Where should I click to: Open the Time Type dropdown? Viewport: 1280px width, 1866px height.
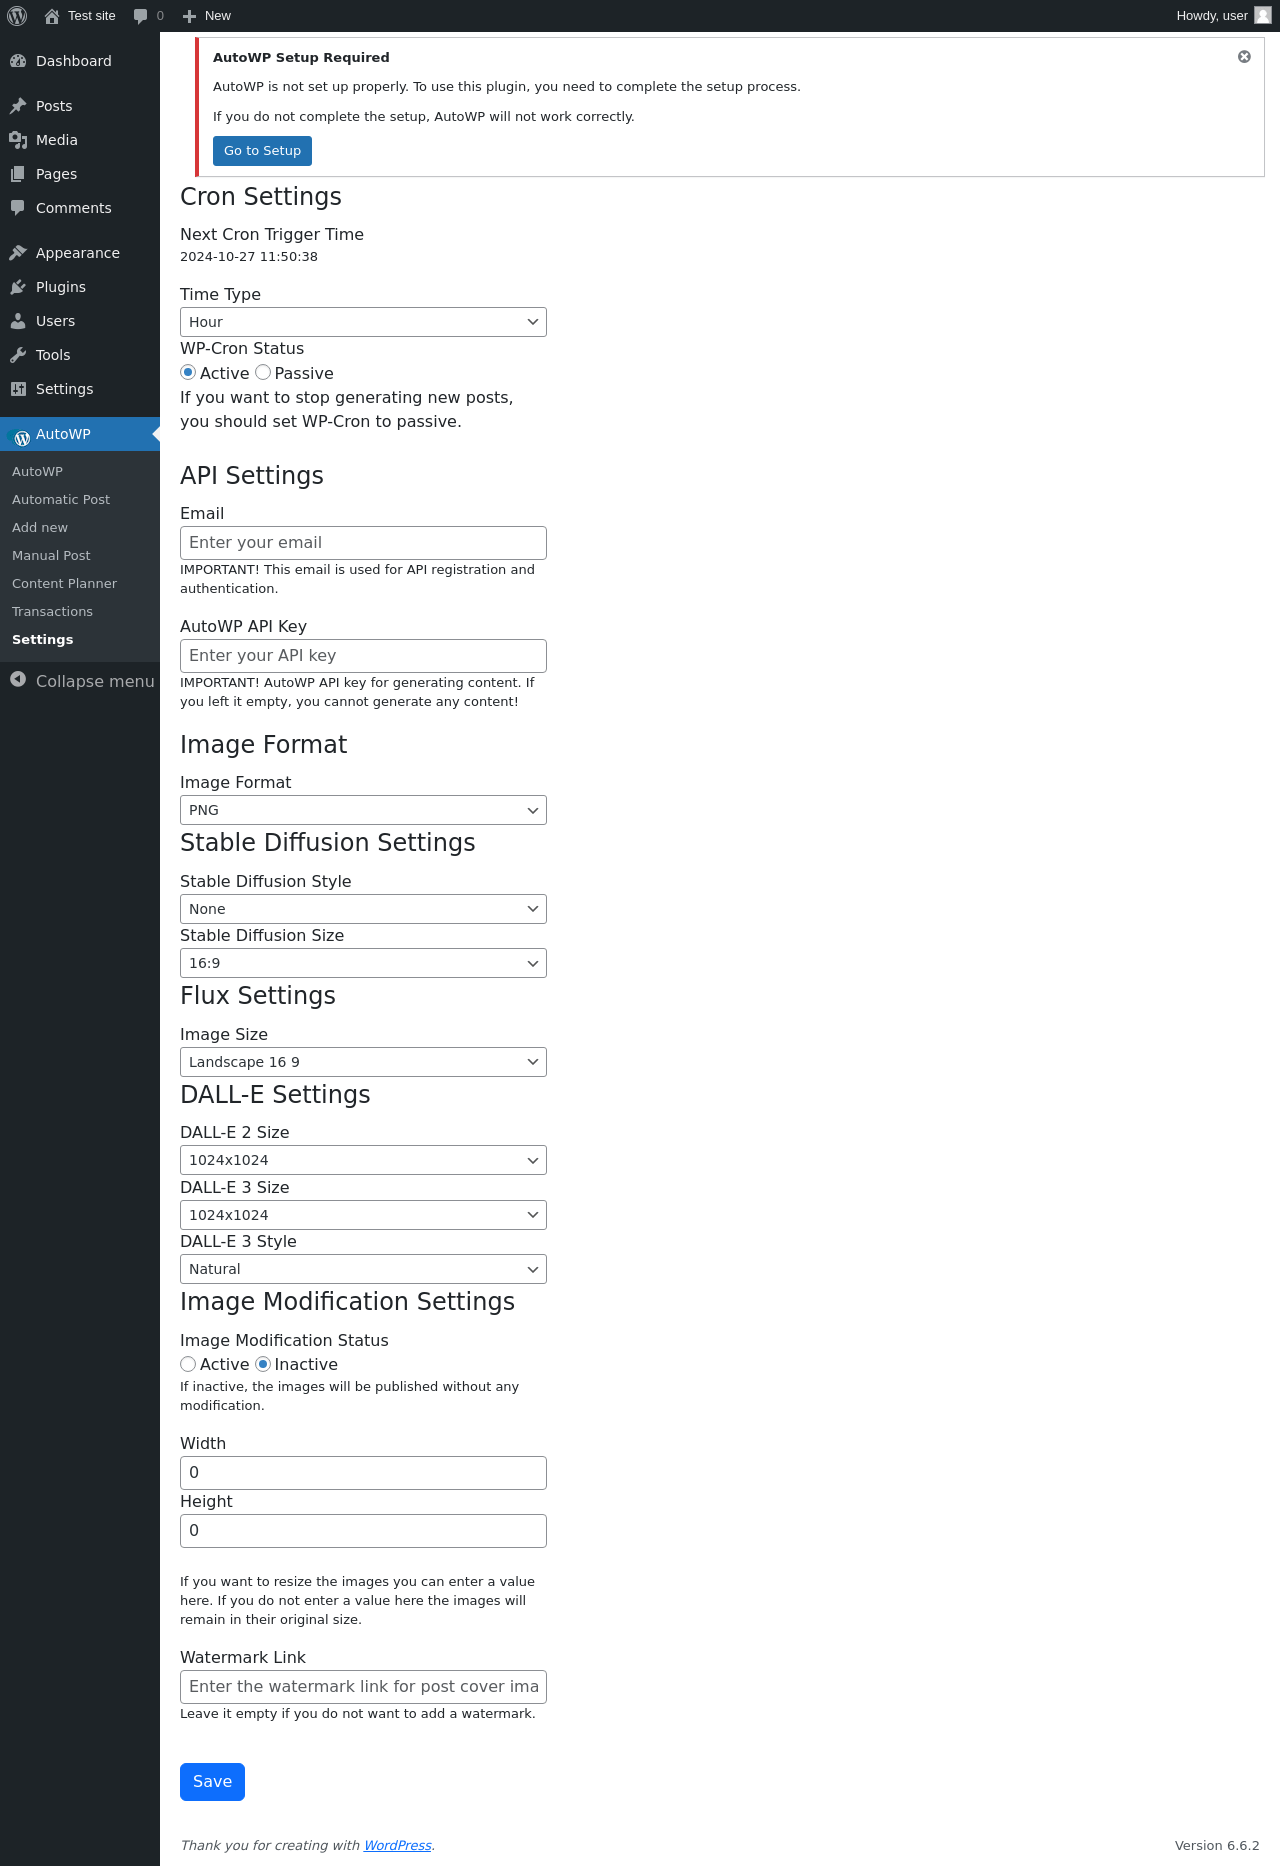coord(363,322)
